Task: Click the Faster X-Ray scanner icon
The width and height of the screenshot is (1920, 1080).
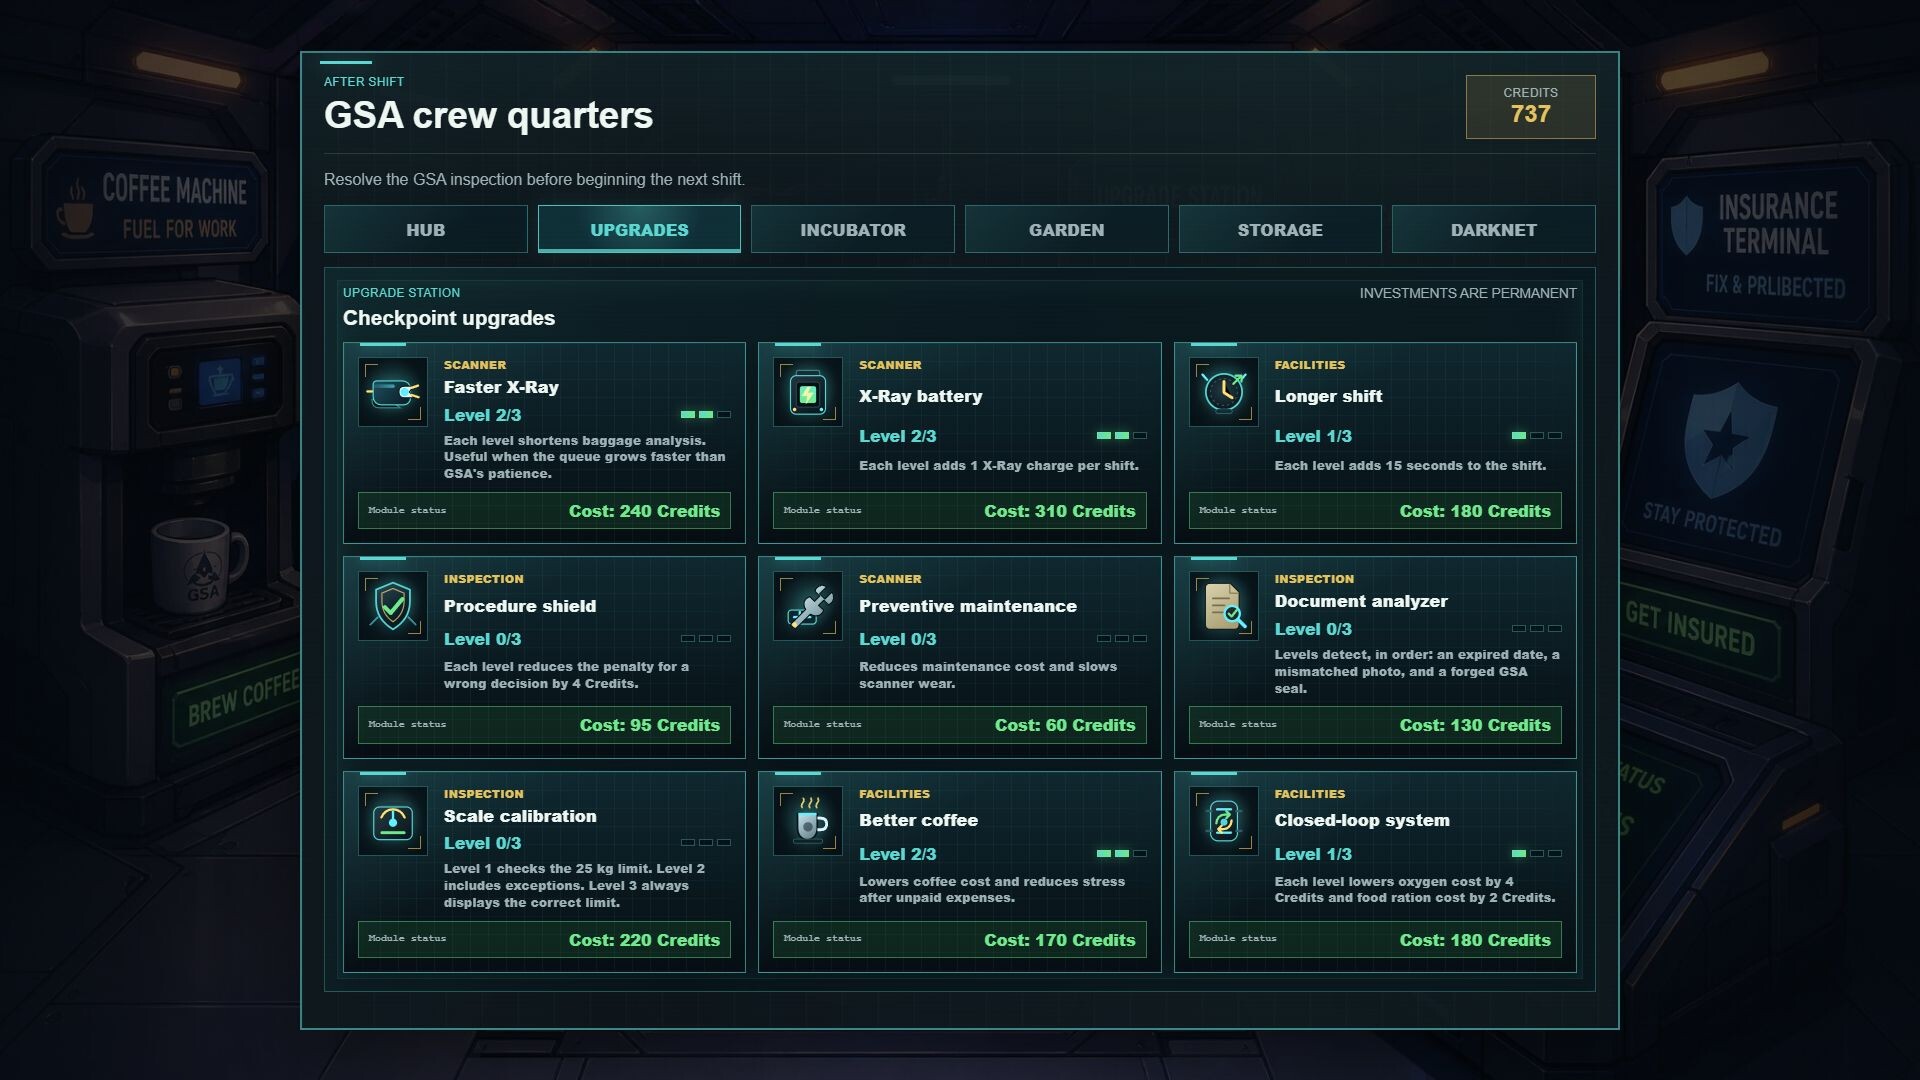Action: (393, 392)
